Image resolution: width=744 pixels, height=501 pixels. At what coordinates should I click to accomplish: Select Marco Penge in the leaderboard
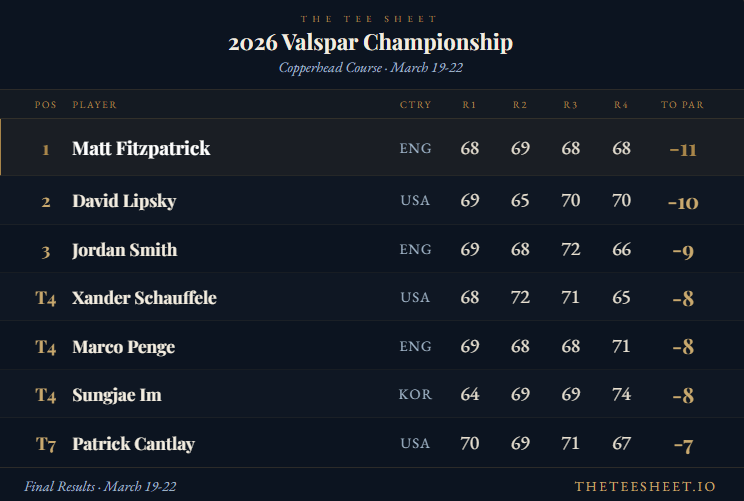(x=123, y=347)
